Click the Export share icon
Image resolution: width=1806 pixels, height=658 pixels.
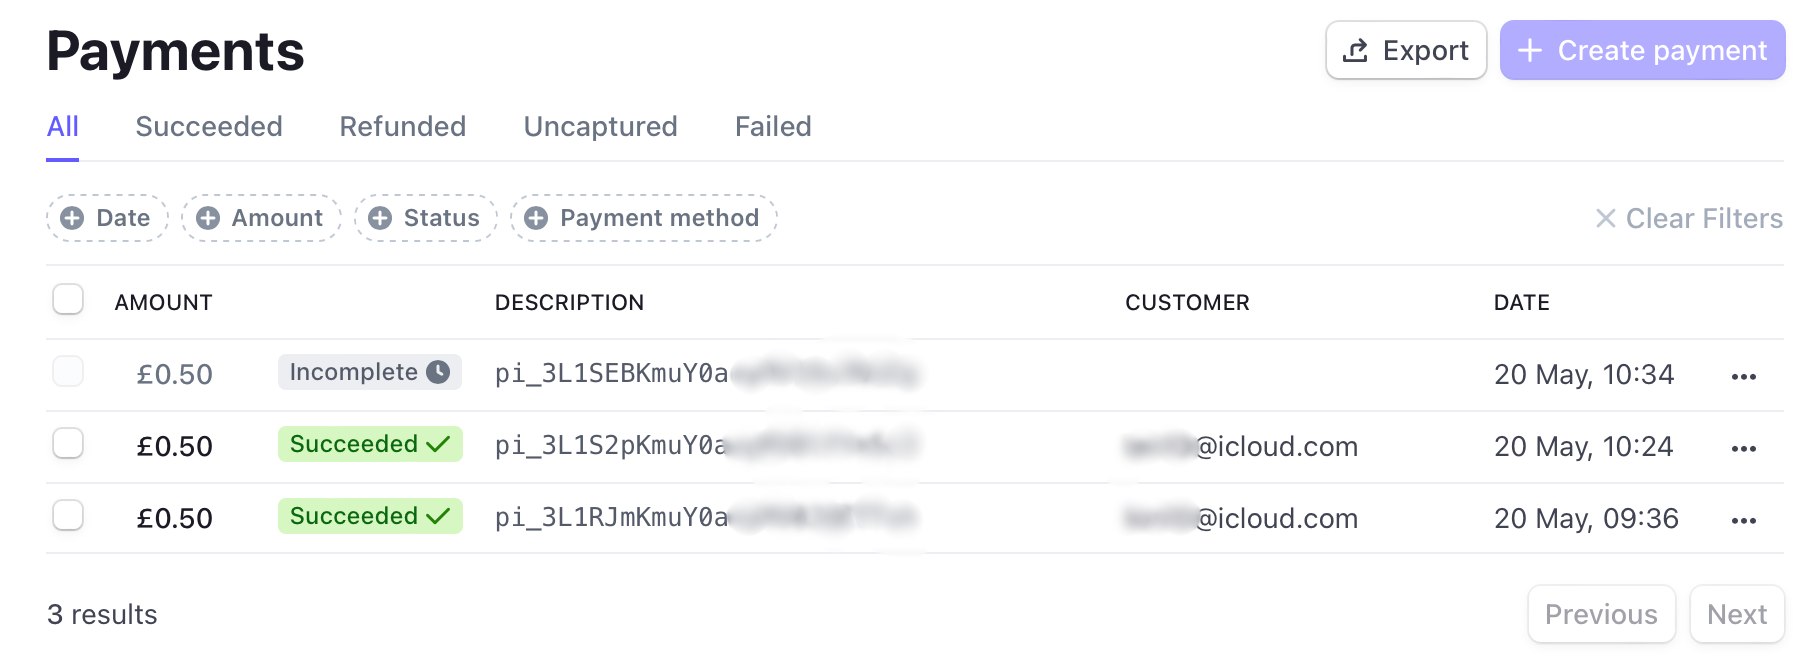[1355, 50]
